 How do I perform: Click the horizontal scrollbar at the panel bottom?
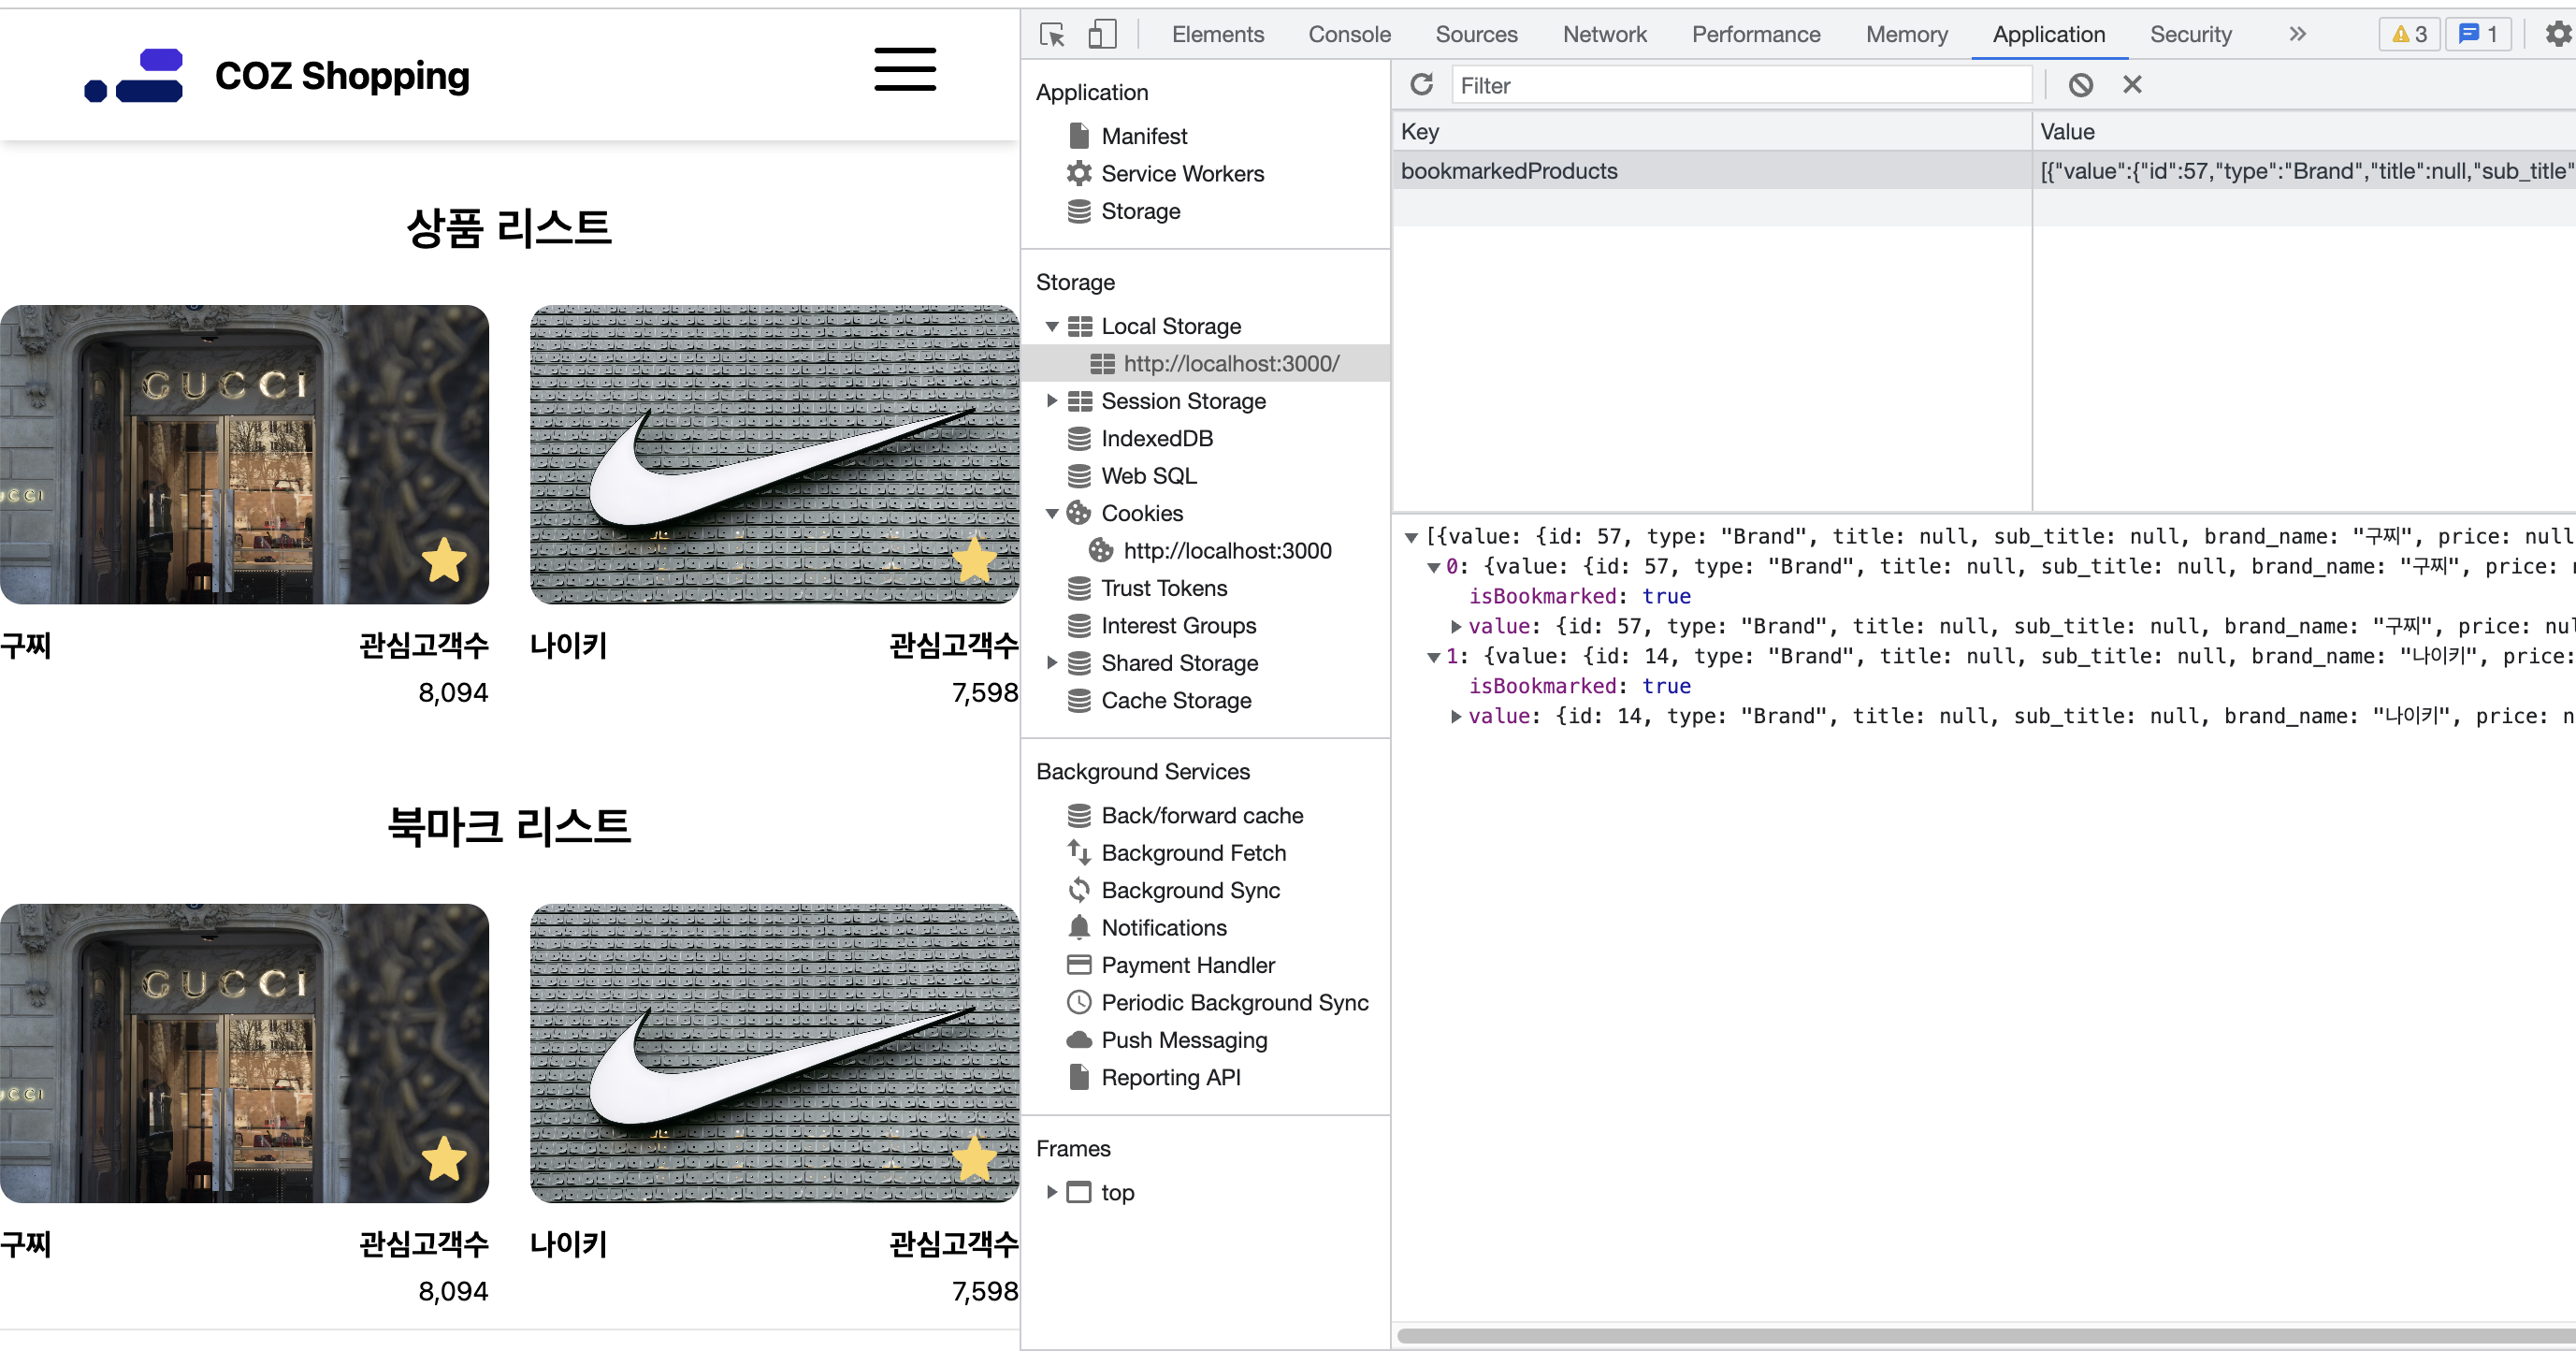[x=1986, y=1336]
